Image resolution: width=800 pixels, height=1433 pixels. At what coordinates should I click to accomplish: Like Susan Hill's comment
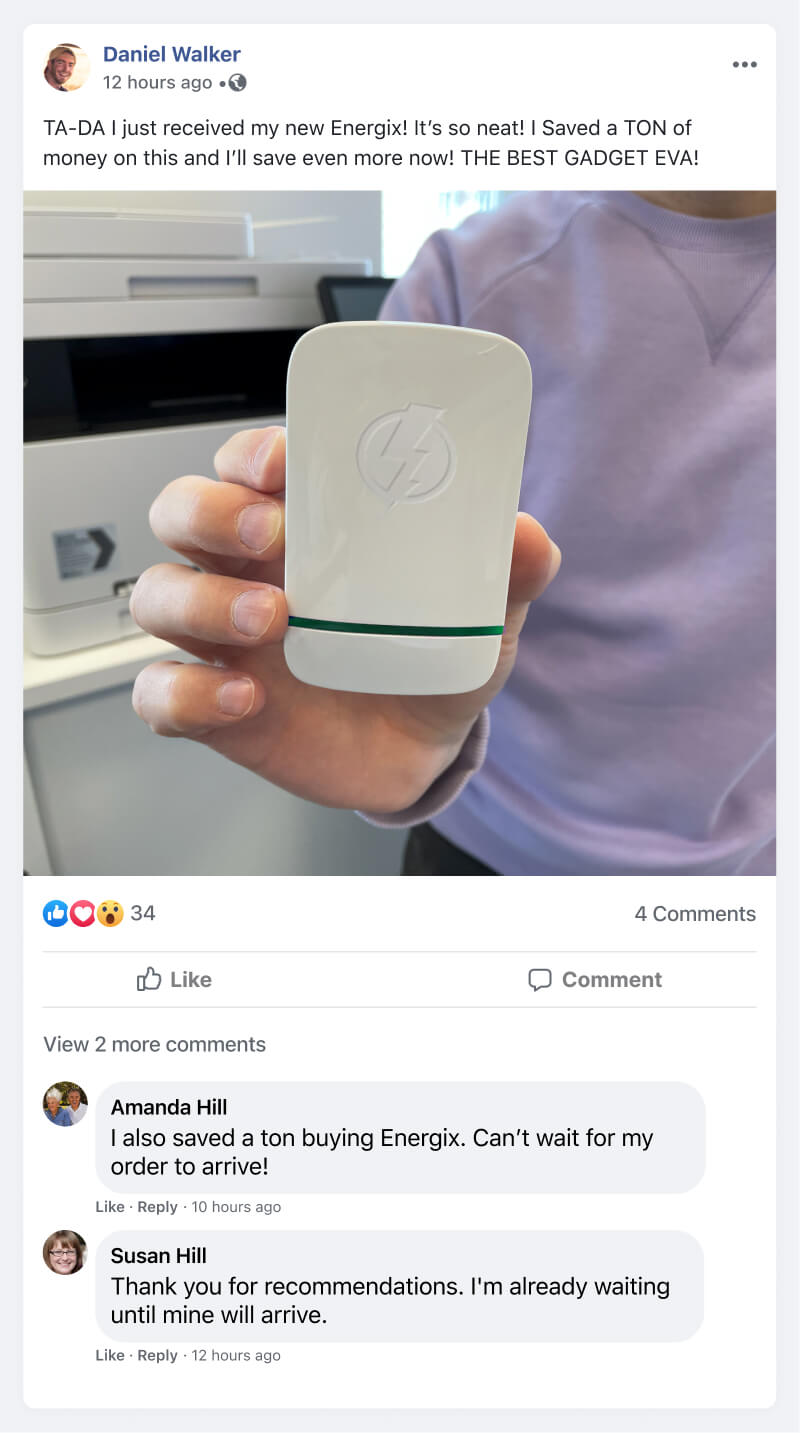[x=110, y=1355]
